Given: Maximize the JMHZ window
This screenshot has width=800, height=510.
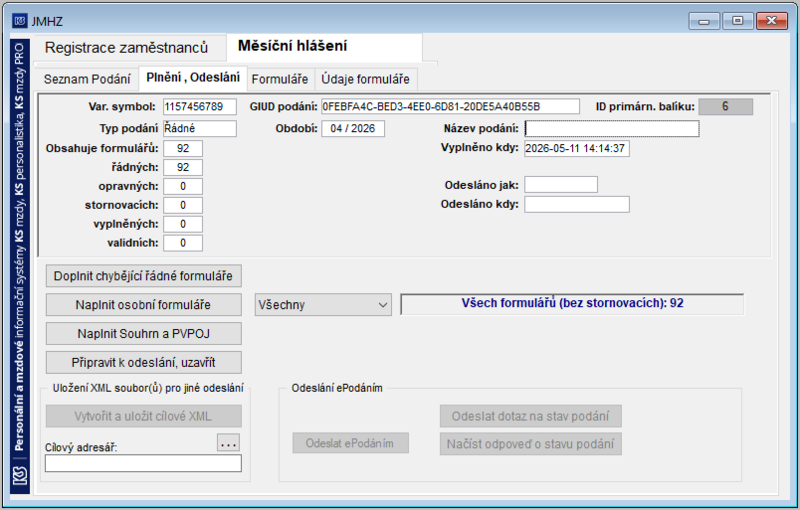Looking at the screenshot, I should (x=738, y=21).
